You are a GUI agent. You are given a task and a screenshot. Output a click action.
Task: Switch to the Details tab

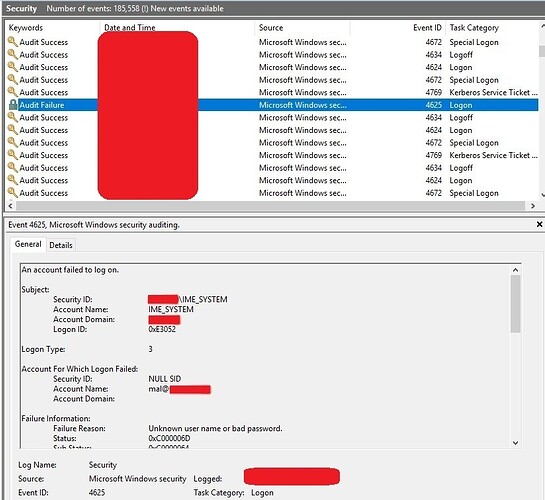(x=61, y=245)
